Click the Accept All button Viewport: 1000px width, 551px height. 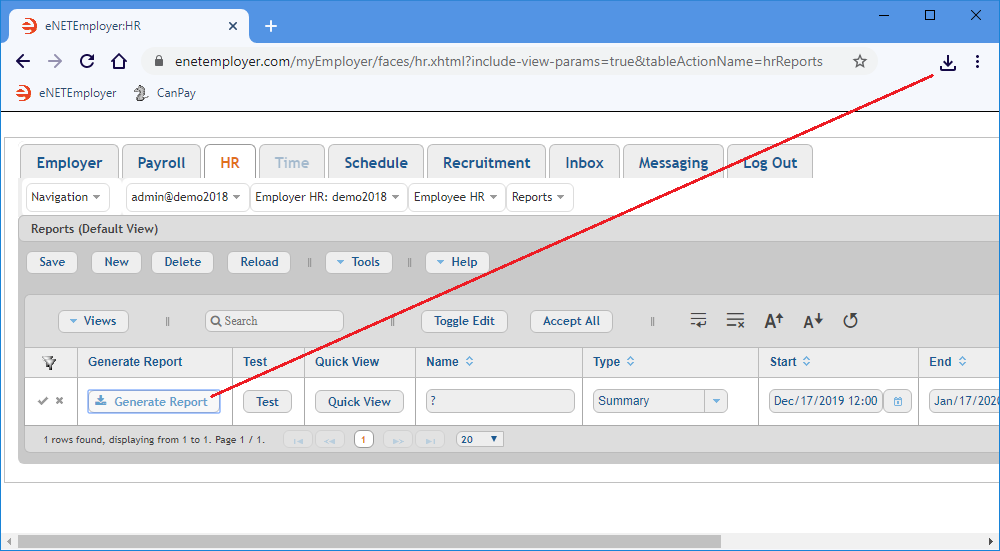571,321
